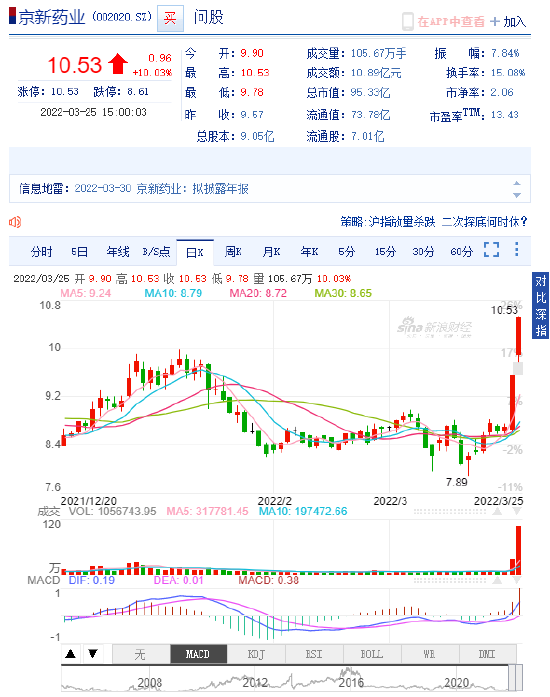The height and width of the screenshot is (697, 550).
Task: Click the 总市值 95.33亿 value
Action: coord(370,92)
